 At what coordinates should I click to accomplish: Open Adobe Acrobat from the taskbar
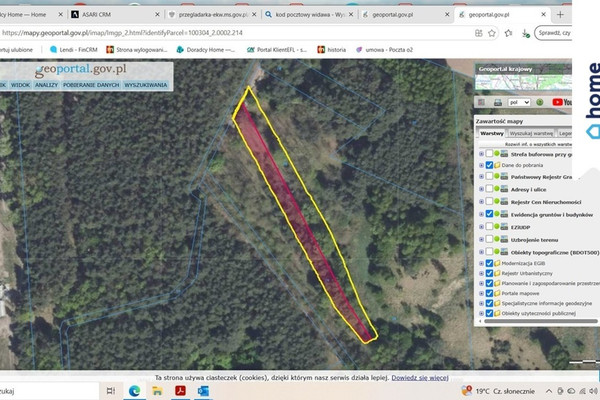pyautogui.click(x=180, y=391)
